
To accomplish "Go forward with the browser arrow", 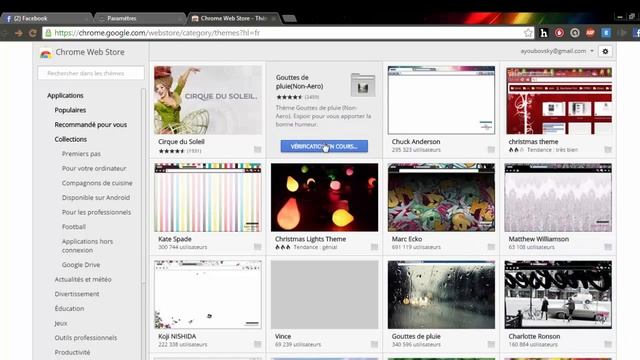I will coord(19,33).
